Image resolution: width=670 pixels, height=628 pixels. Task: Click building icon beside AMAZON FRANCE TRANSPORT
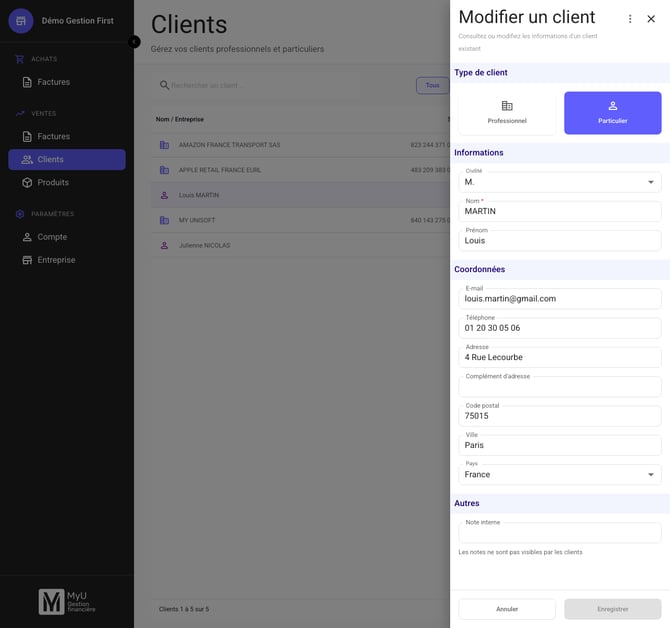[x=164, y=145]
